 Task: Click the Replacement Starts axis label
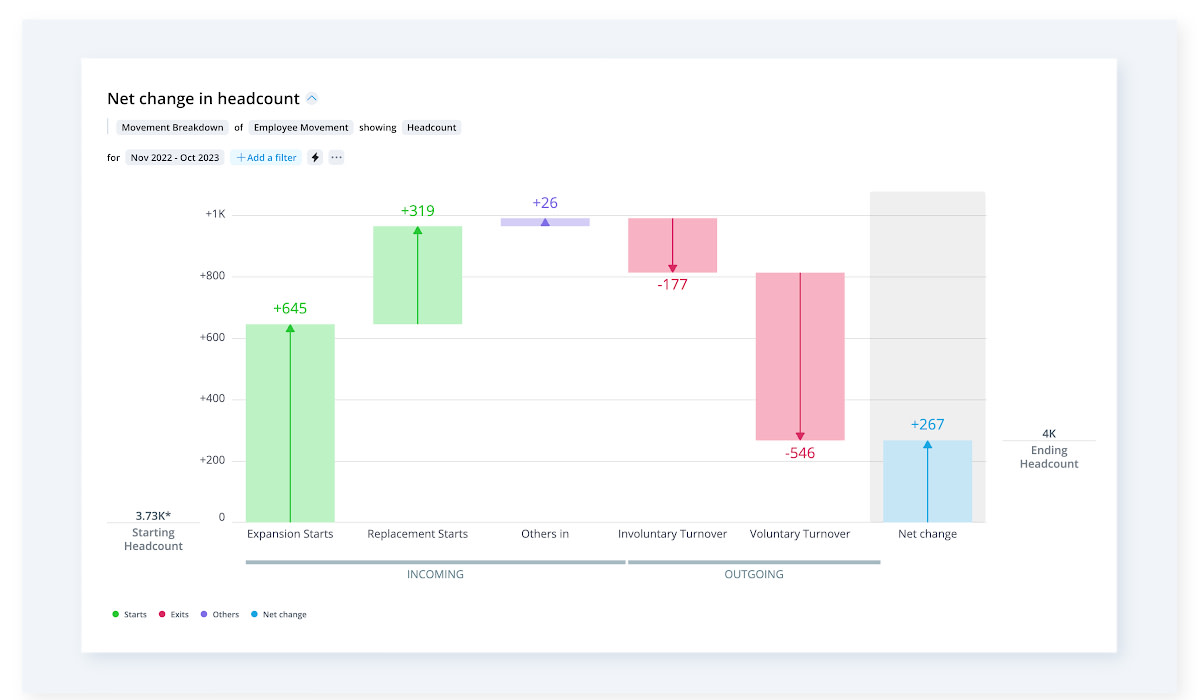tap(418, 534)
